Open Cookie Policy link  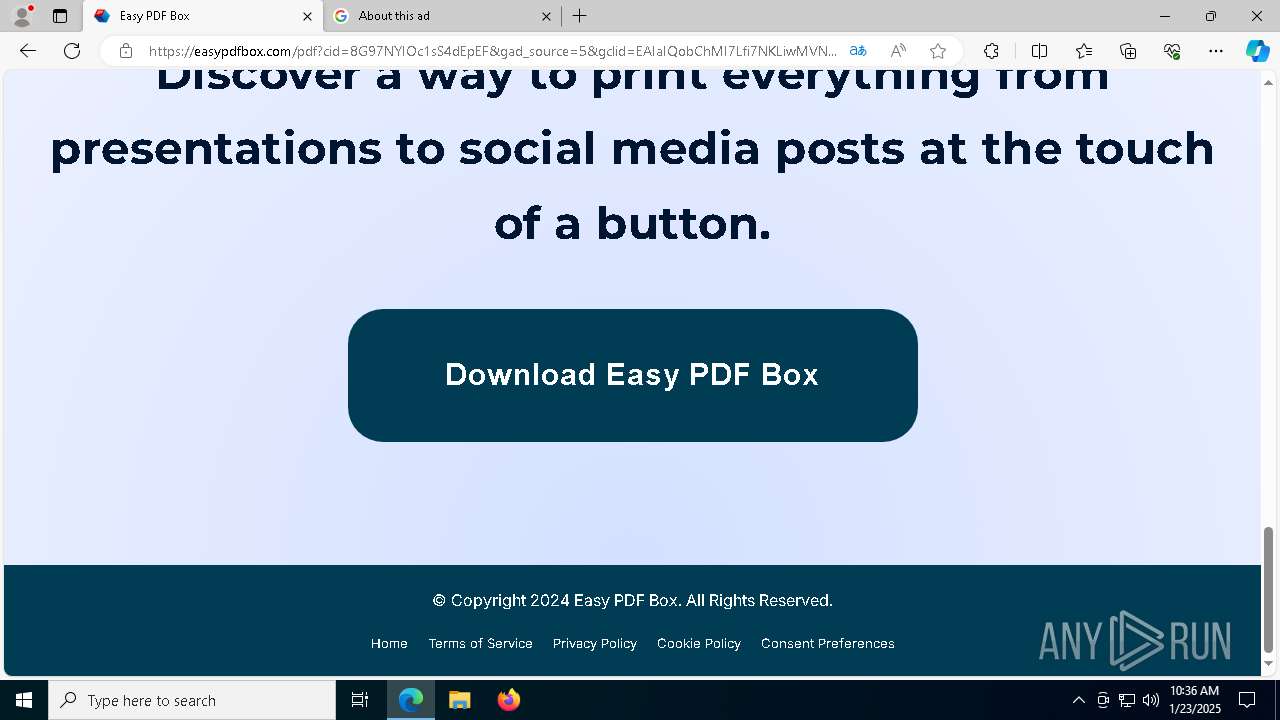pos(699,644)
